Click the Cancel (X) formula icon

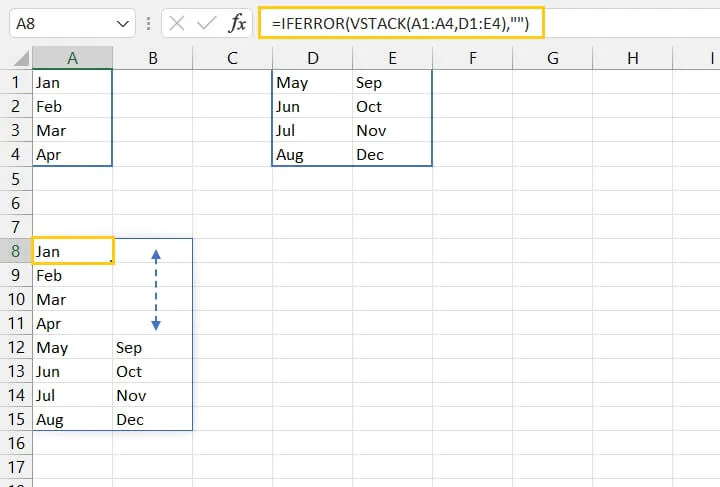[176, 23]
